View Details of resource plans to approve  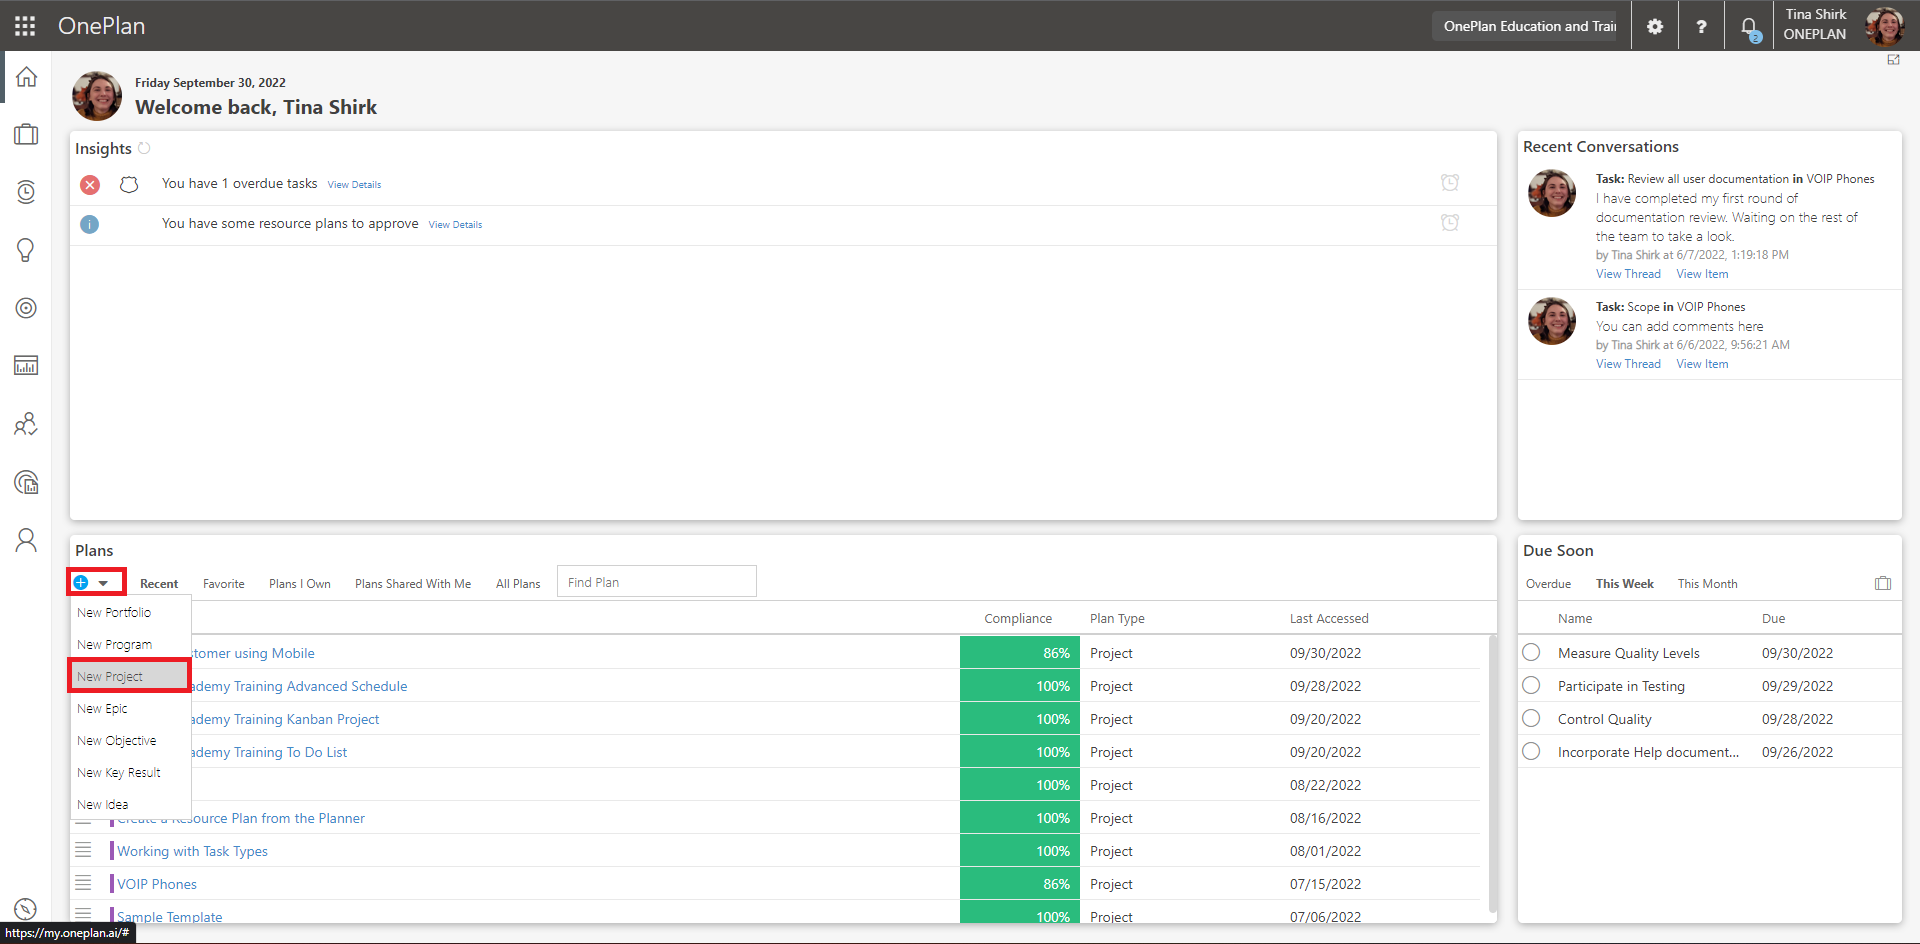[455, 225]
